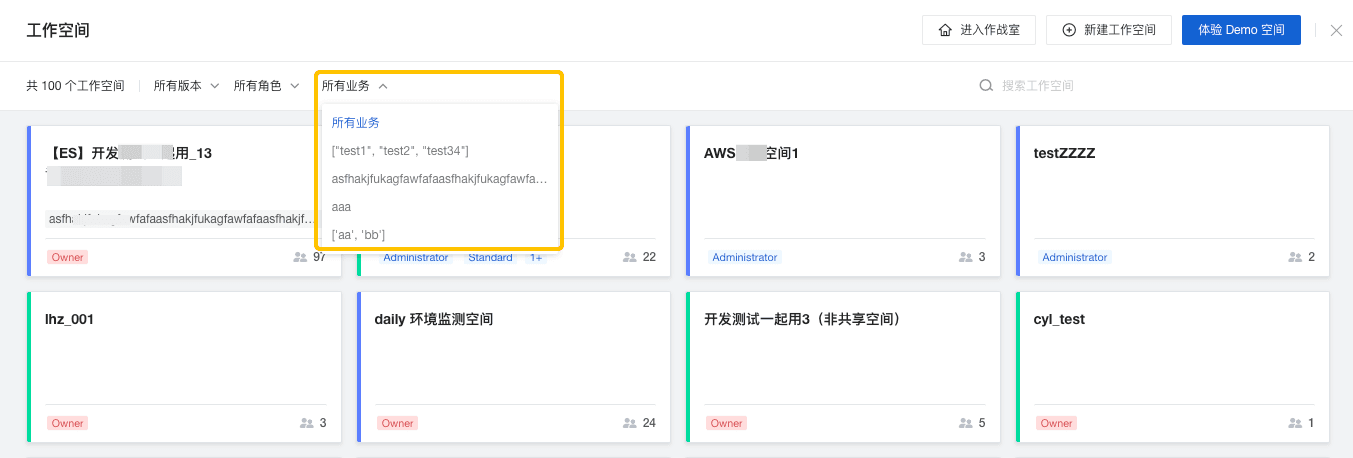Click the Standard tag on second card
Image resolution: width=1353 pixels, height=458 pixels.
490,257
